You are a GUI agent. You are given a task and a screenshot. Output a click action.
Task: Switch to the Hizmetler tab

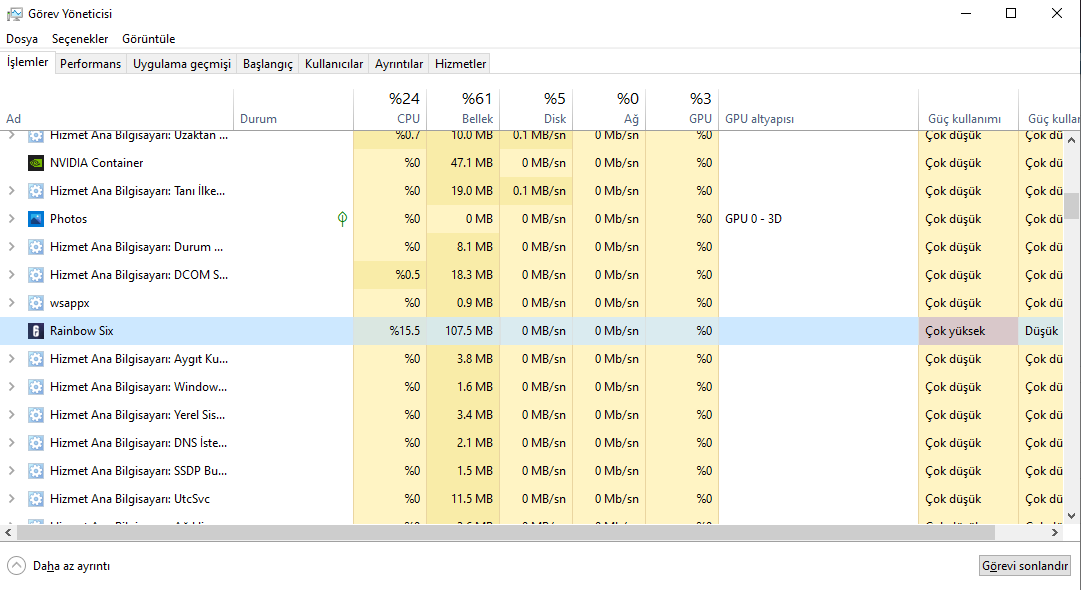tap(460, 64)
